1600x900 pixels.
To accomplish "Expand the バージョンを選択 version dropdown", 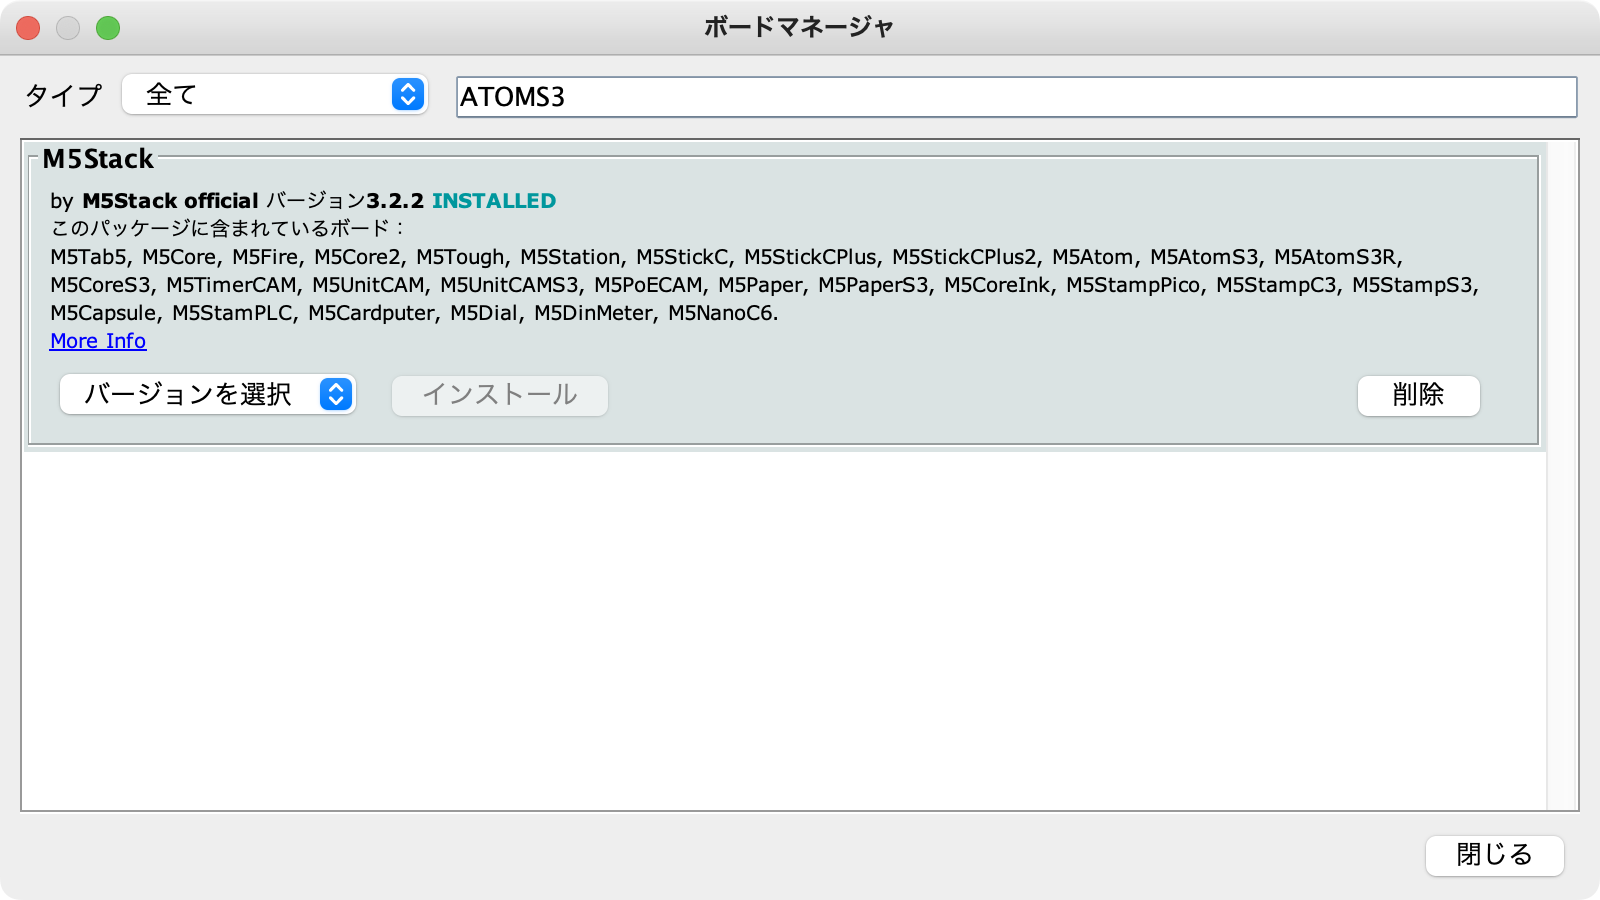I will tap(208, 395).
